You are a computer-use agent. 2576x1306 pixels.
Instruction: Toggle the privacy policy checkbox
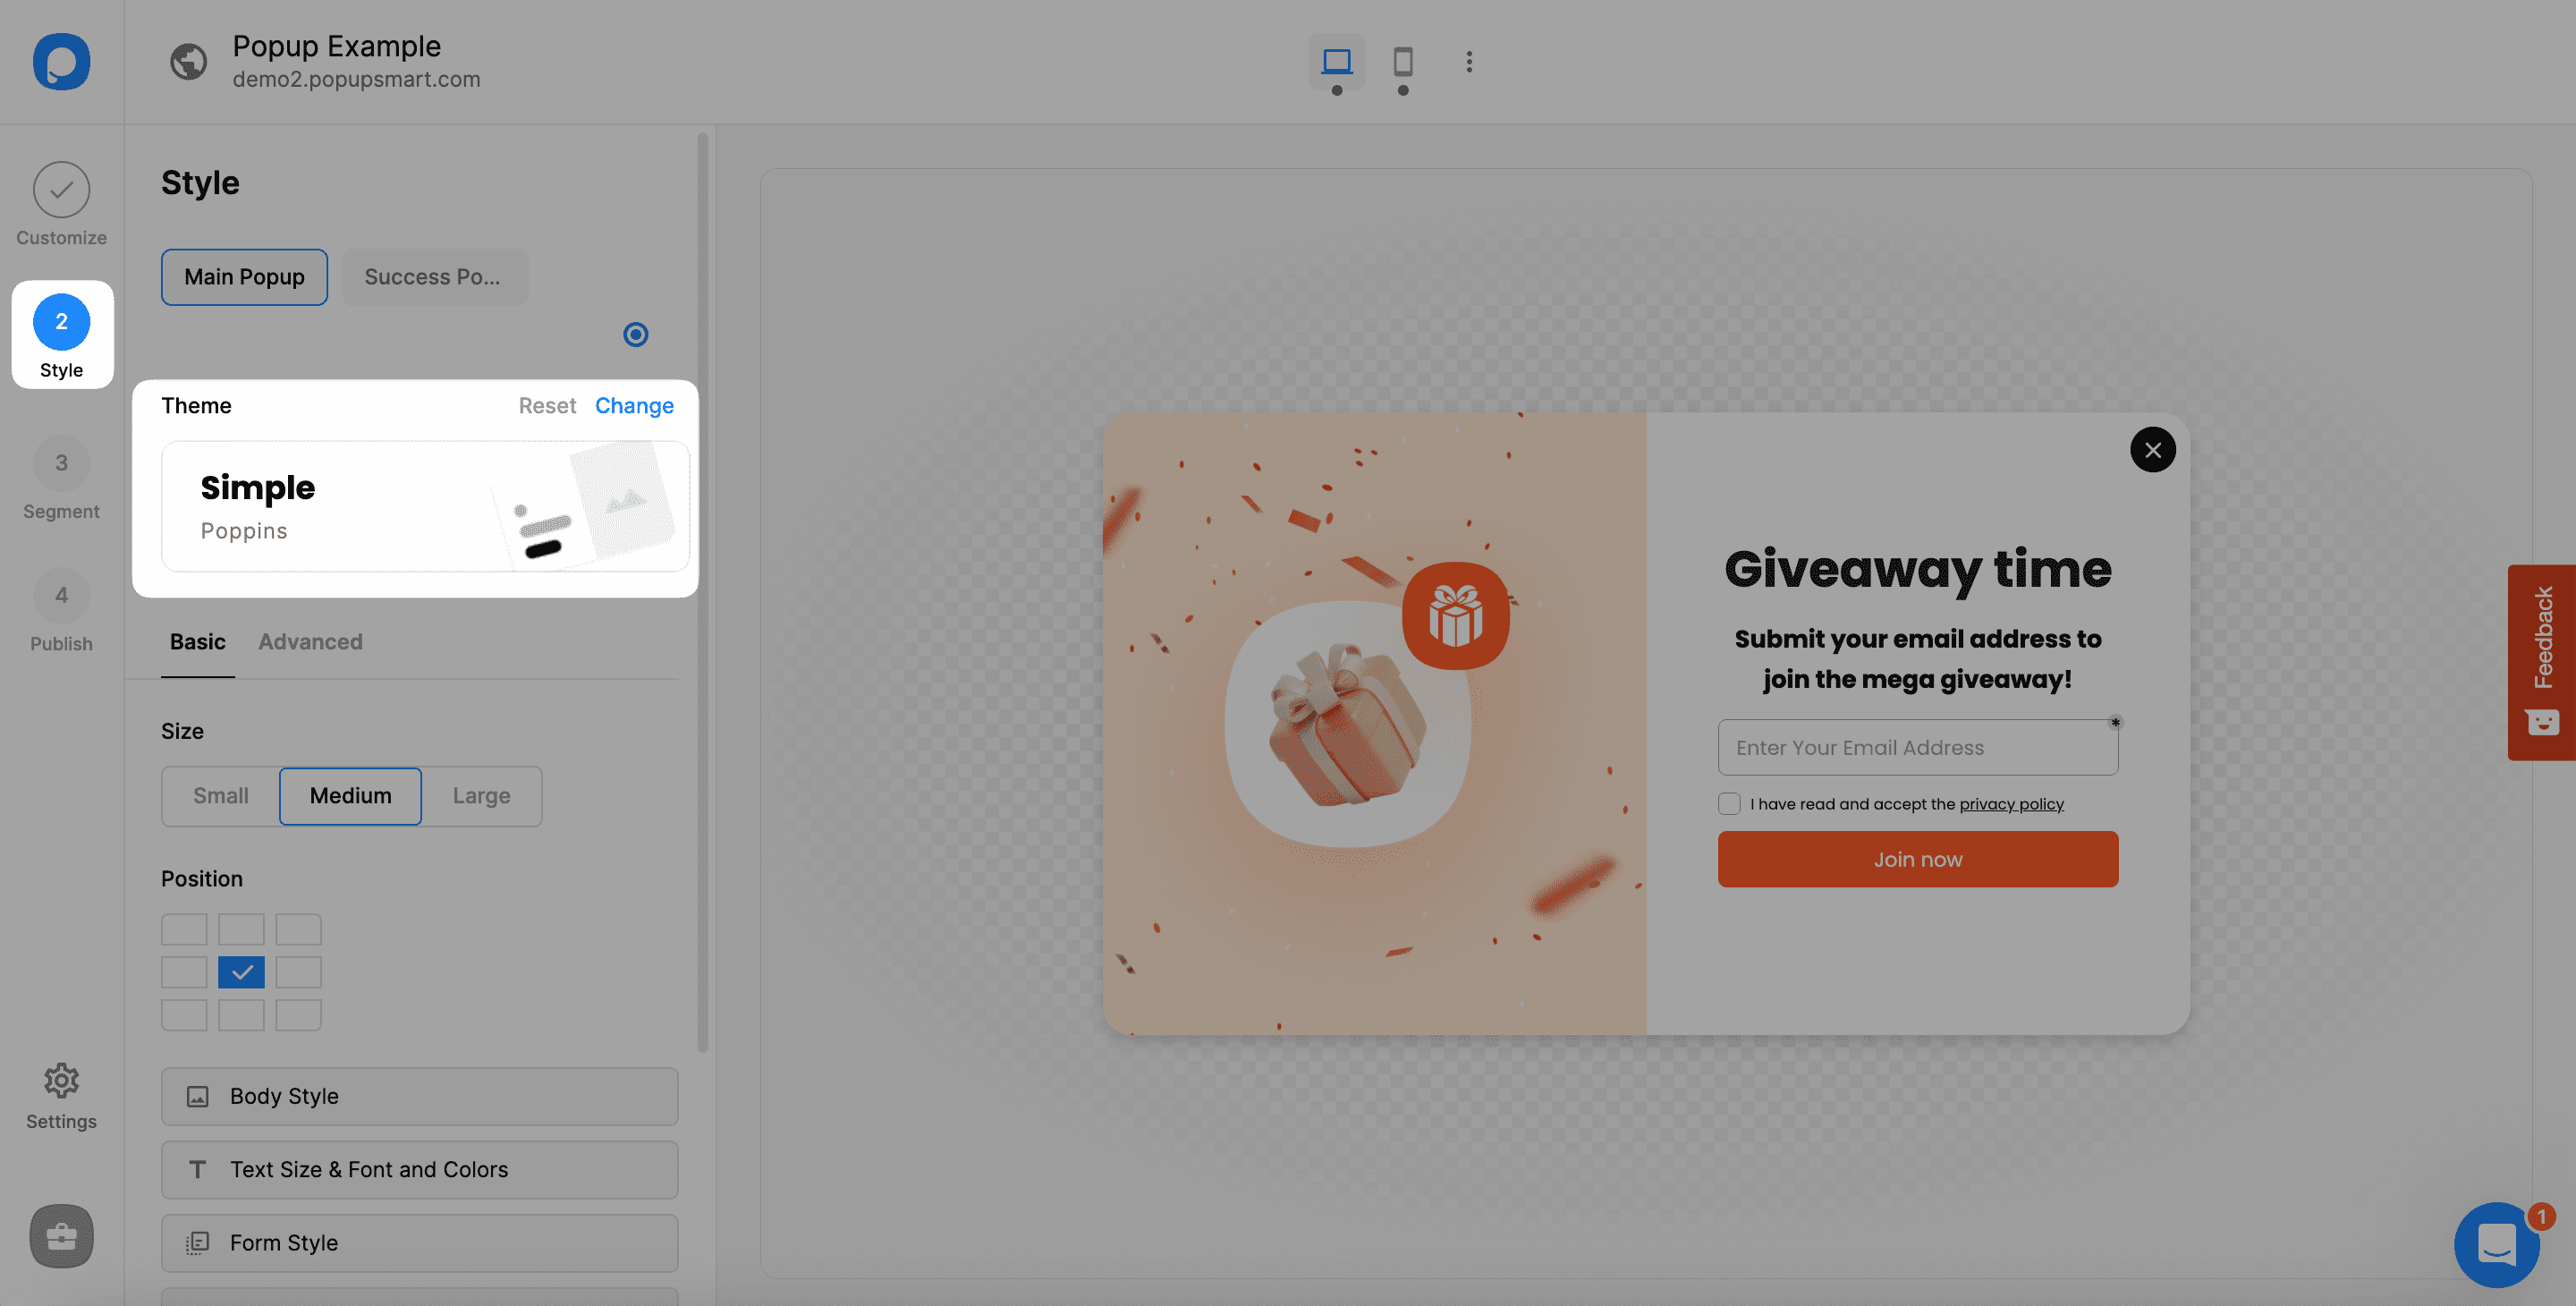(1727, 803)
